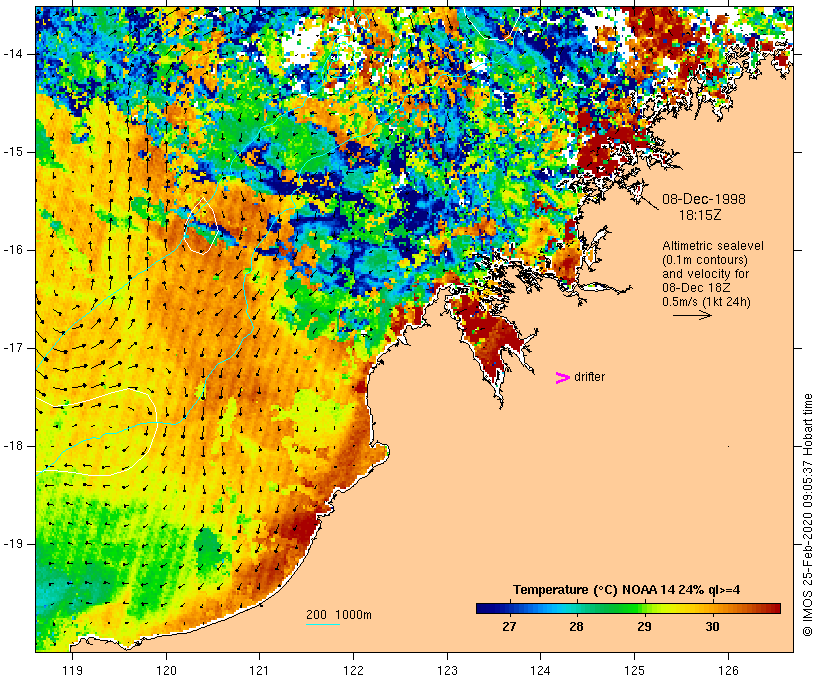Click longitude axis label 126
The height and width of the screenshot is (680, 820).
(728, 670)
